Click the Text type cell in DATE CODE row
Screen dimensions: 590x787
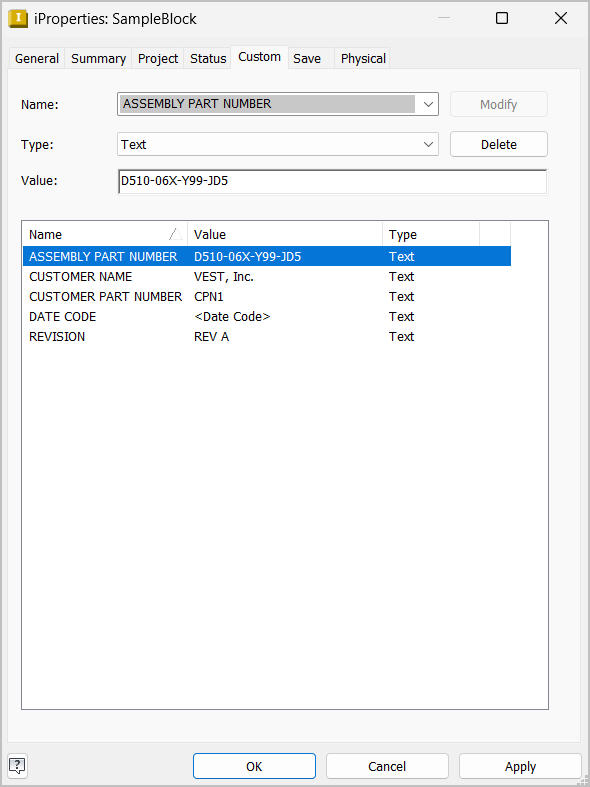pos(401,317)
